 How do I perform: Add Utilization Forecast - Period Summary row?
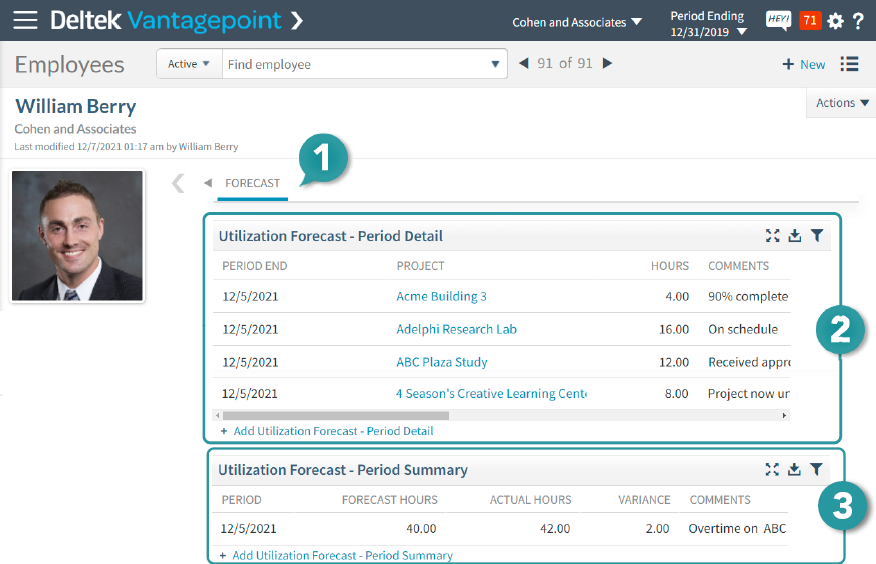pos(336,556)
